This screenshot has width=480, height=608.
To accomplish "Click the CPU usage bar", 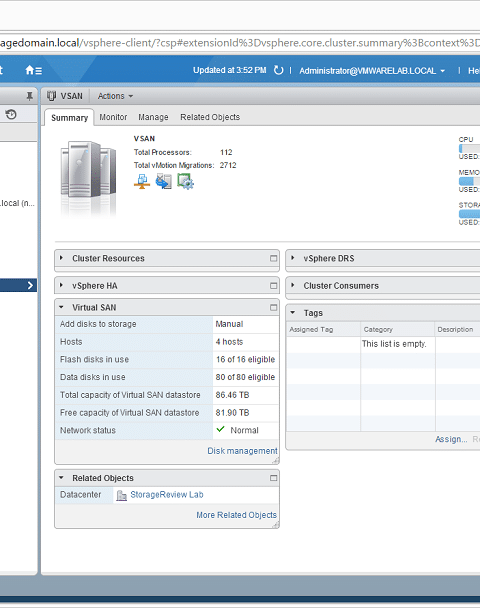I will pos(469,149).
